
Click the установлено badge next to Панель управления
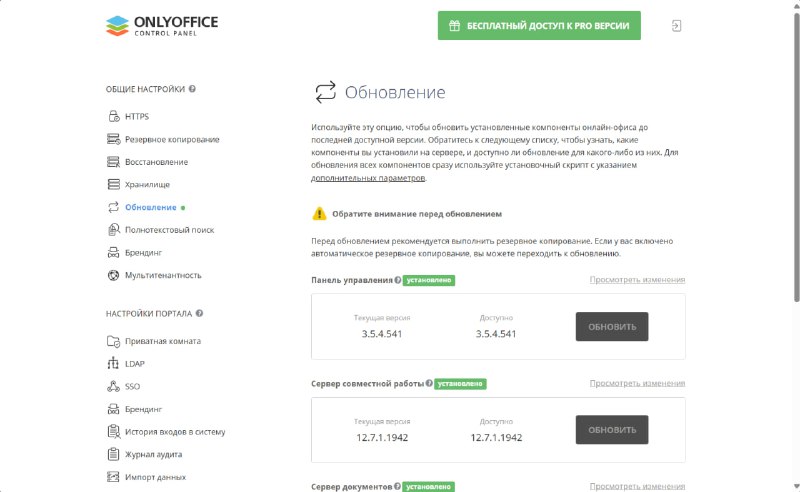point(429,280)
